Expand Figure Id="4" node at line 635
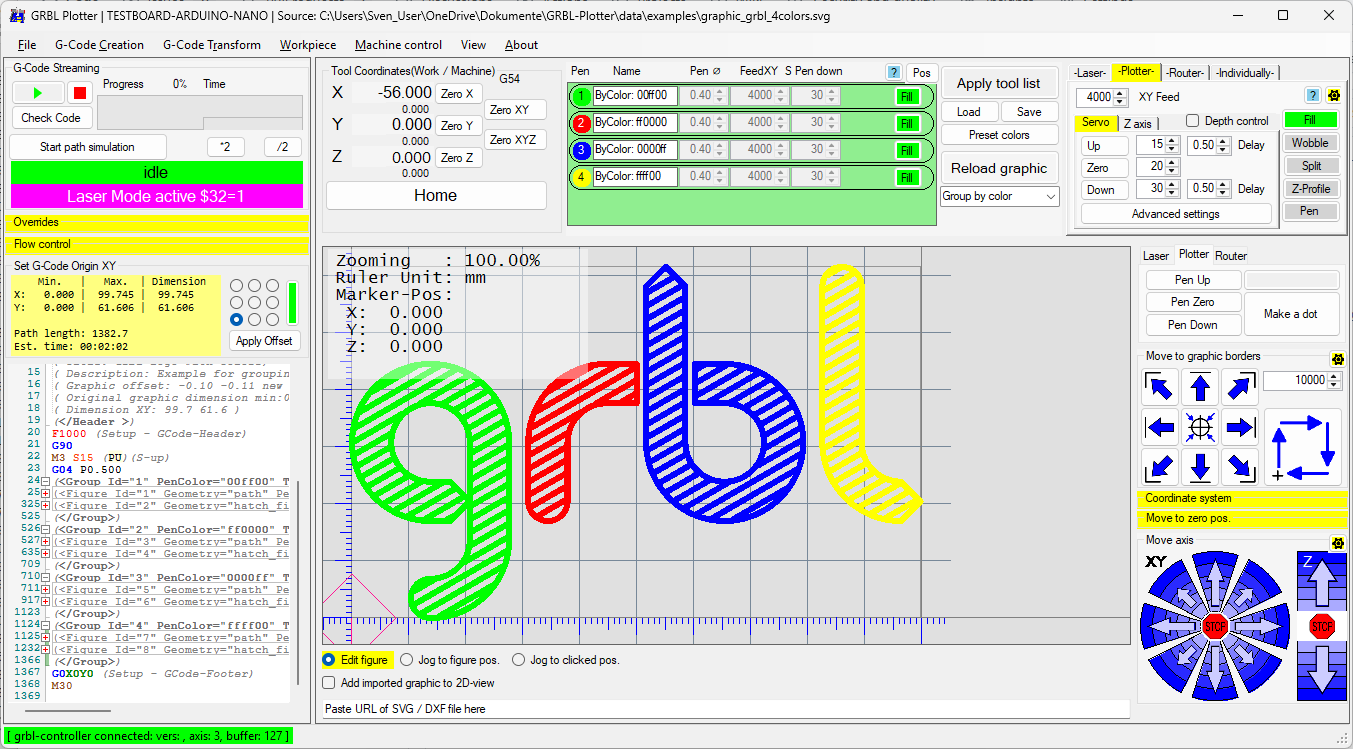 (x=46, y=552)
